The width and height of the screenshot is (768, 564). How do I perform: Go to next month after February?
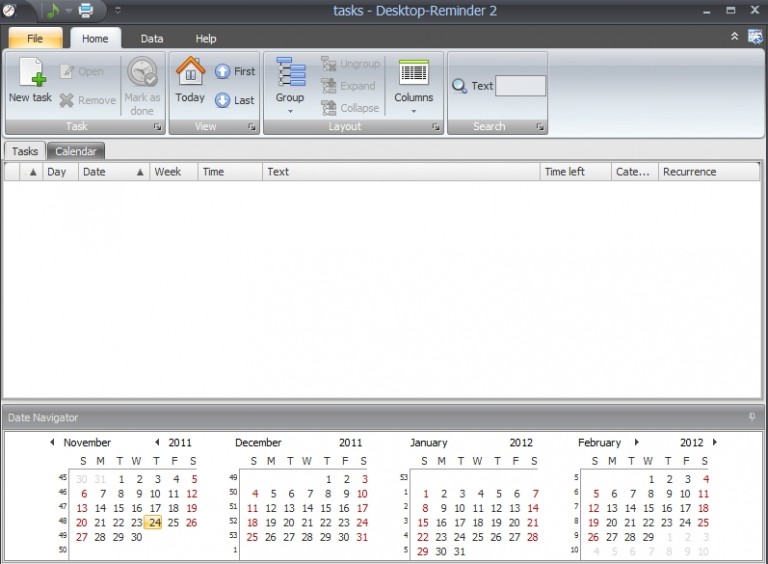636,442
